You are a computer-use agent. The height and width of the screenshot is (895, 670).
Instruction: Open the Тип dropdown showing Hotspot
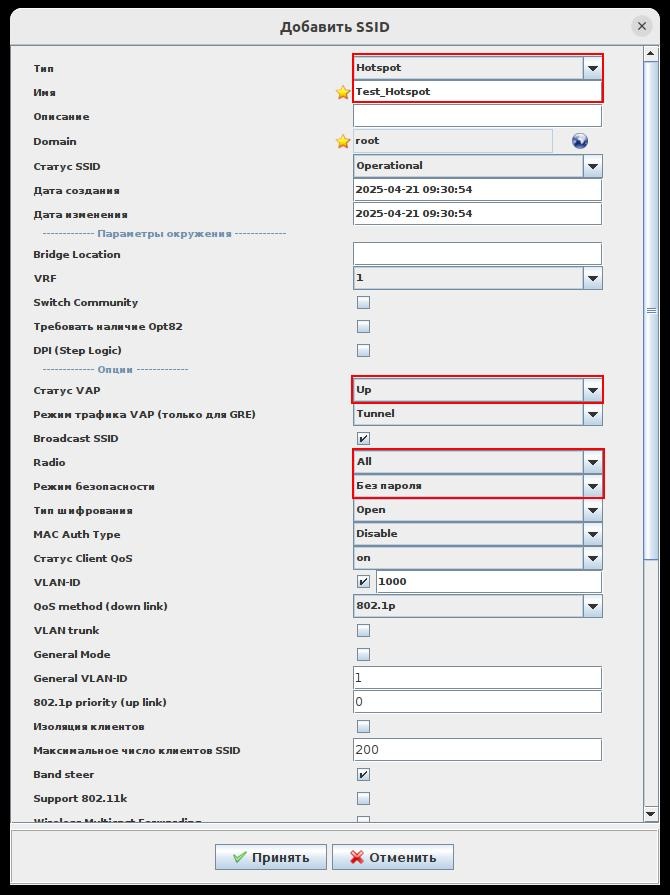[x=478, y=68]
